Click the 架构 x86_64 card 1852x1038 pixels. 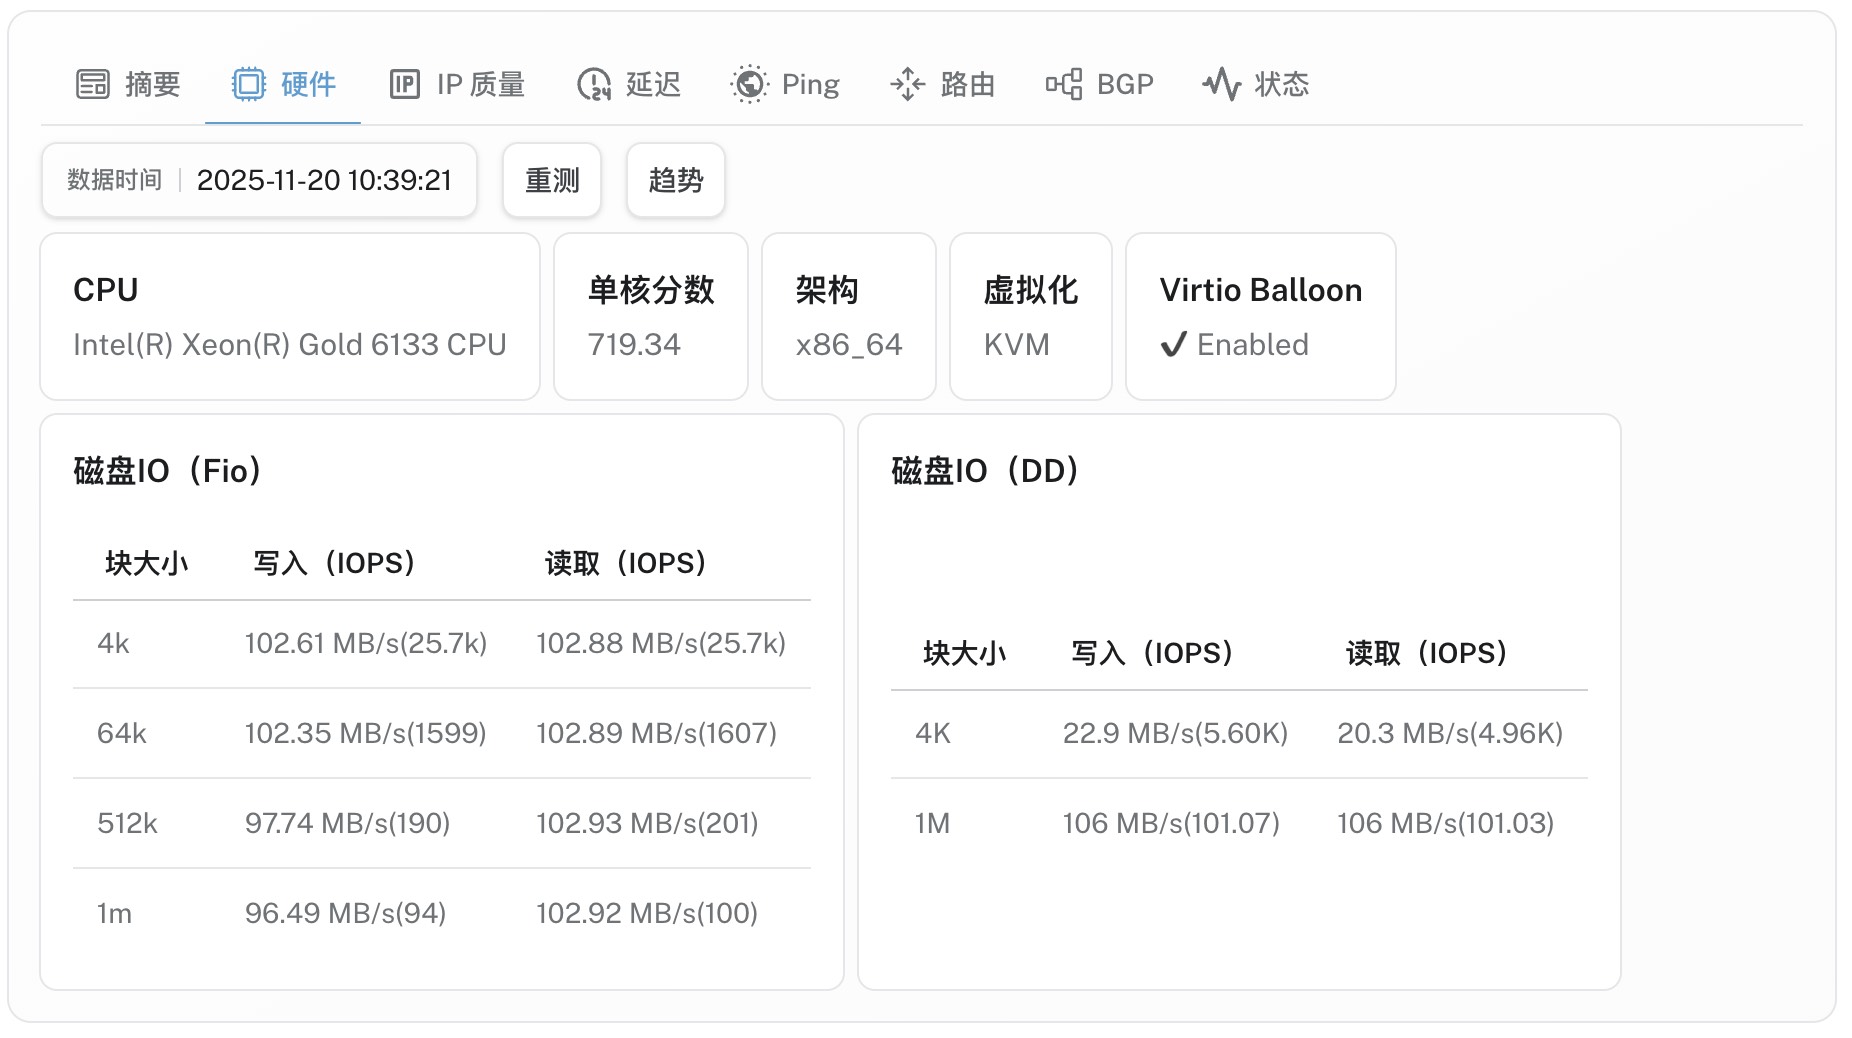point(849,317)
